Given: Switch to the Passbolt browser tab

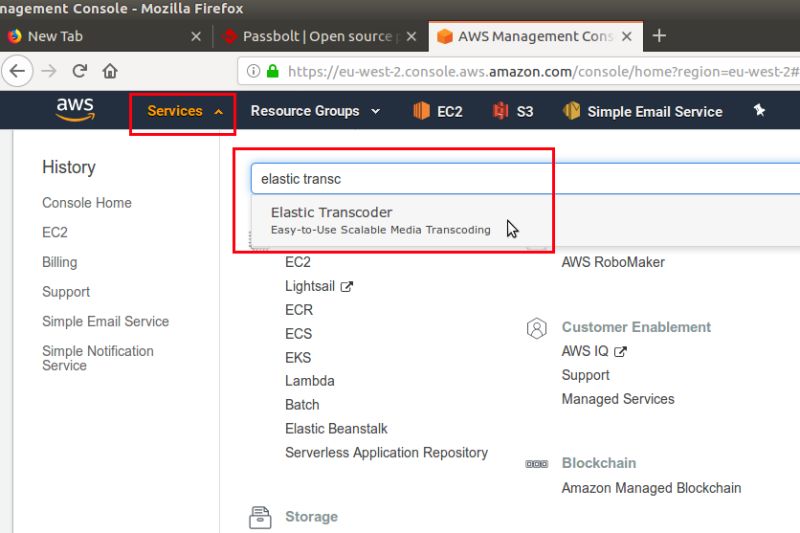Looking at the screenshot, I should 320,36.
